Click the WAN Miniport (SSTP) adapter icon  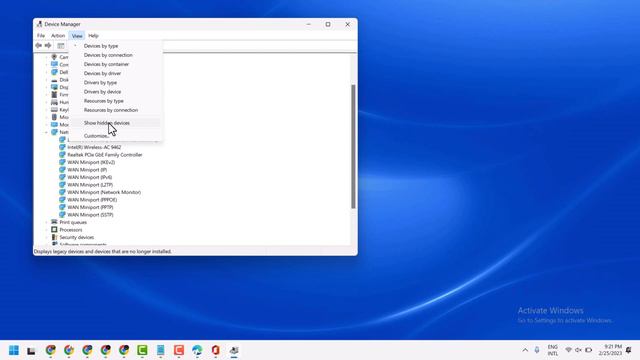tap(62, 214)
